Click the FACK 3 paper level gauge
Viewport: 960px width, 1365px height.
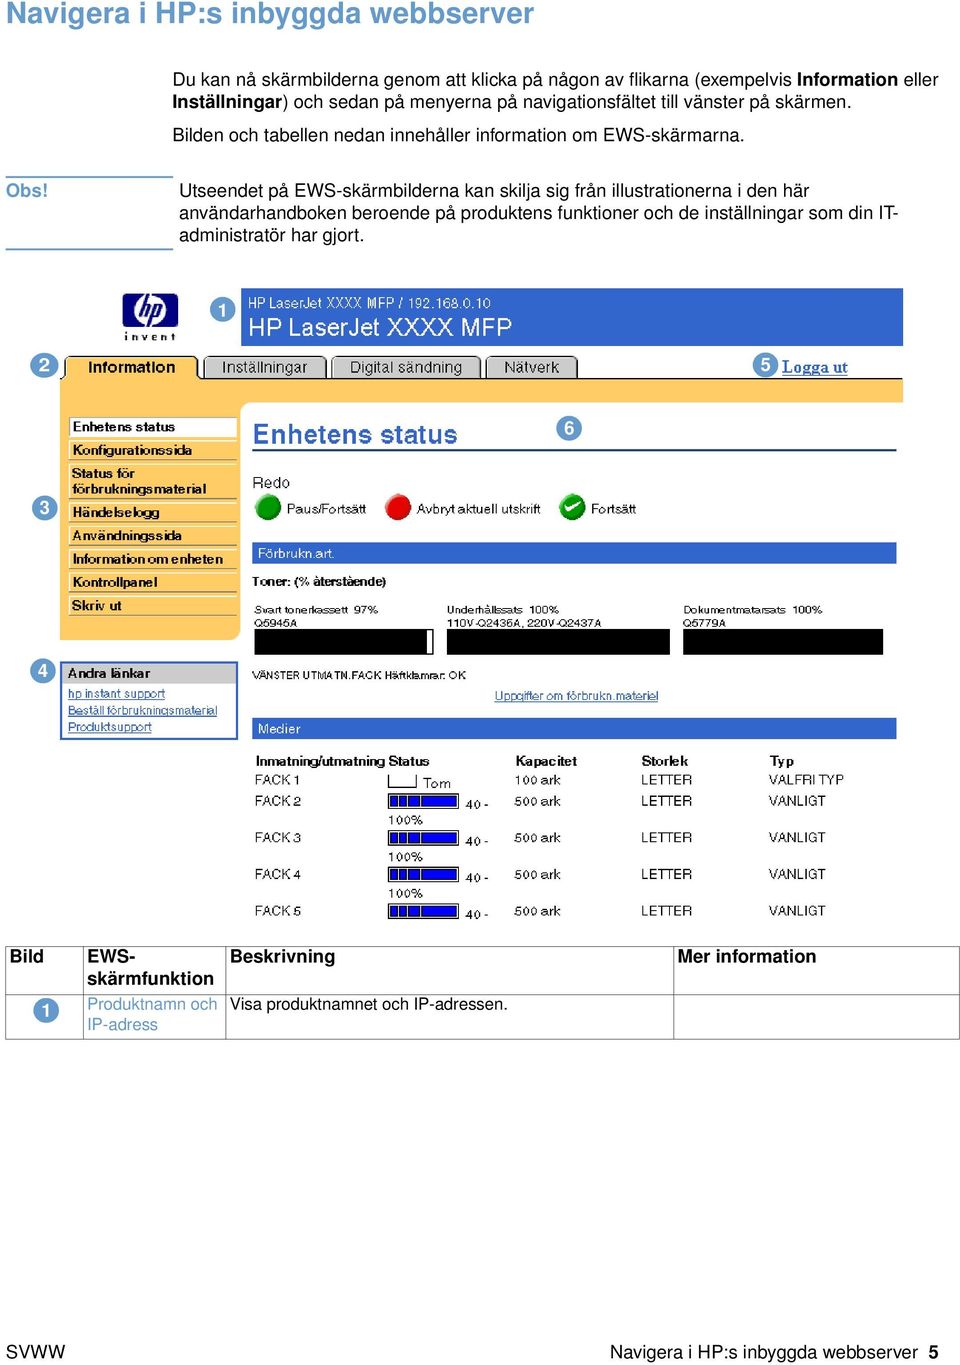(423, 838)
